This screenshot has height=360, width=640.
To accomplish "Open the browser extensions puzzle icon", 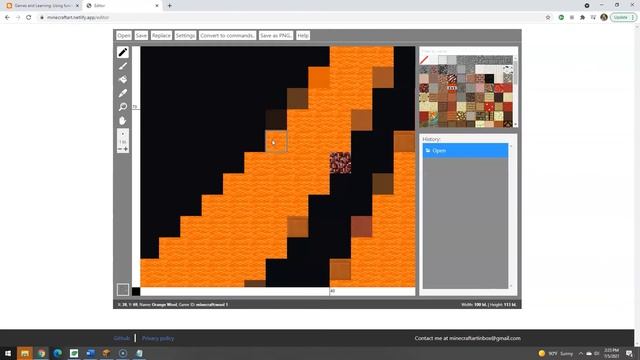I will click(582, 18).
